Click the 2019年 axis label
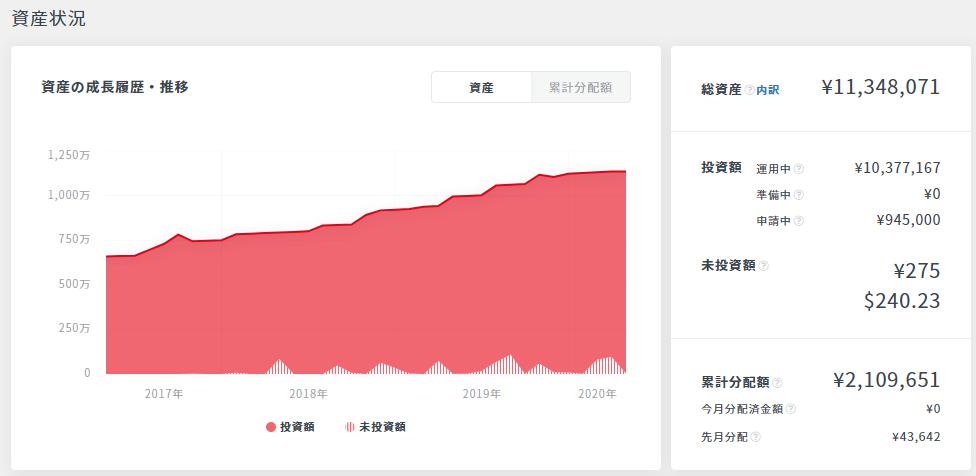Screen dimensions: 976x476 coord(482,394)
